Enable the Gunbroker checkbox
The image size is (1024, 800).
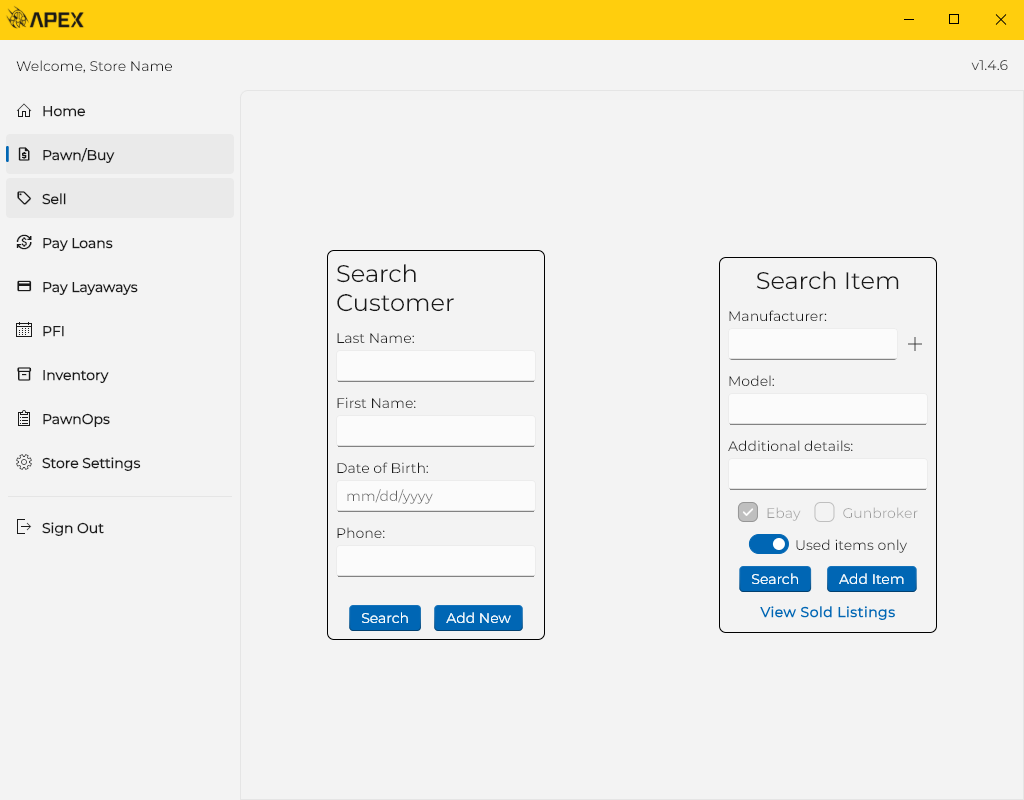pyautogui.click(x=824, y=513)
